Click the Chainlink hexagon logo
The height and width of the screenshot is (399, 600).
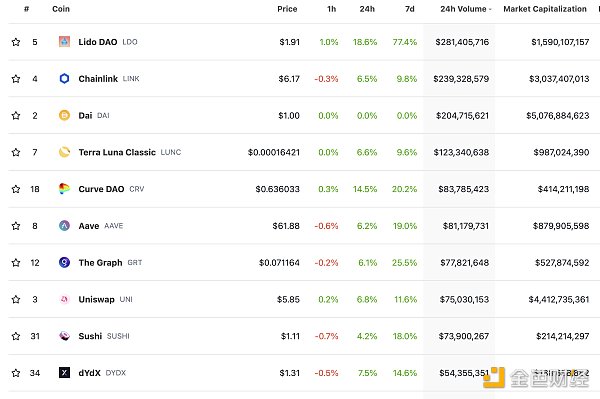pos(64,78)
